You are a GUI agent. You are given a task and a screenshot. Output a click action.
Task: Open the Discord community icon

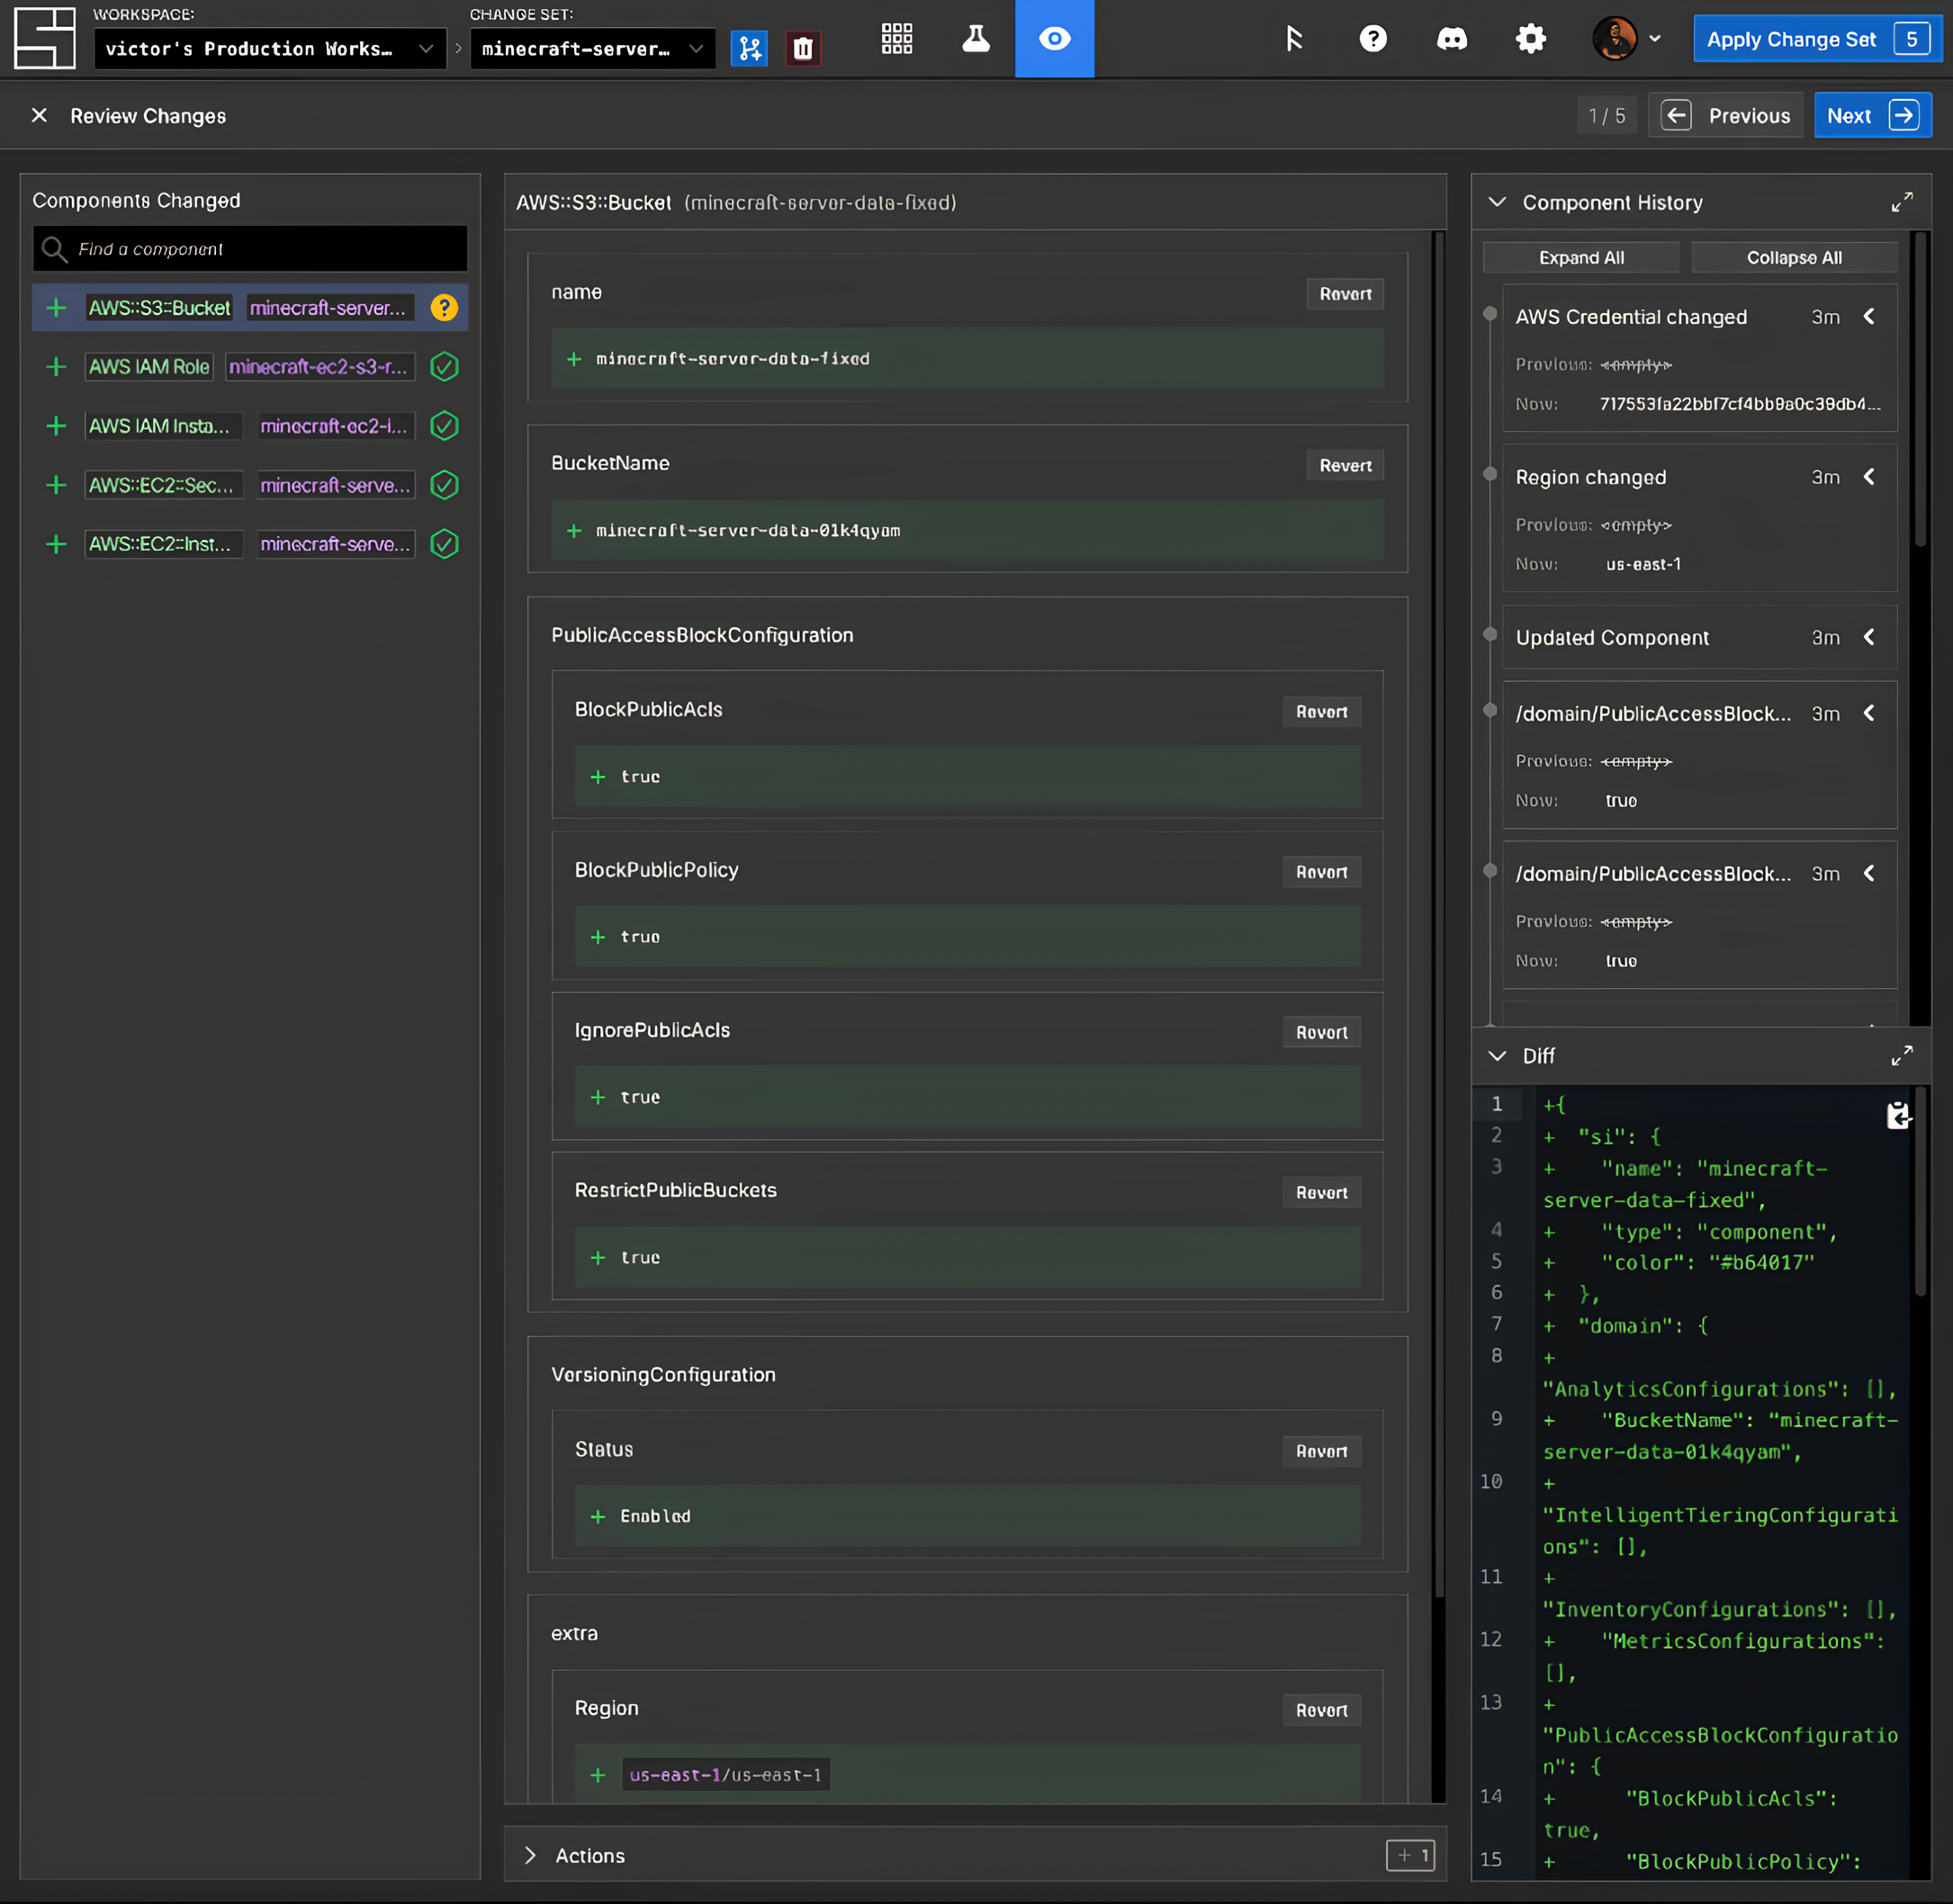1452,39
